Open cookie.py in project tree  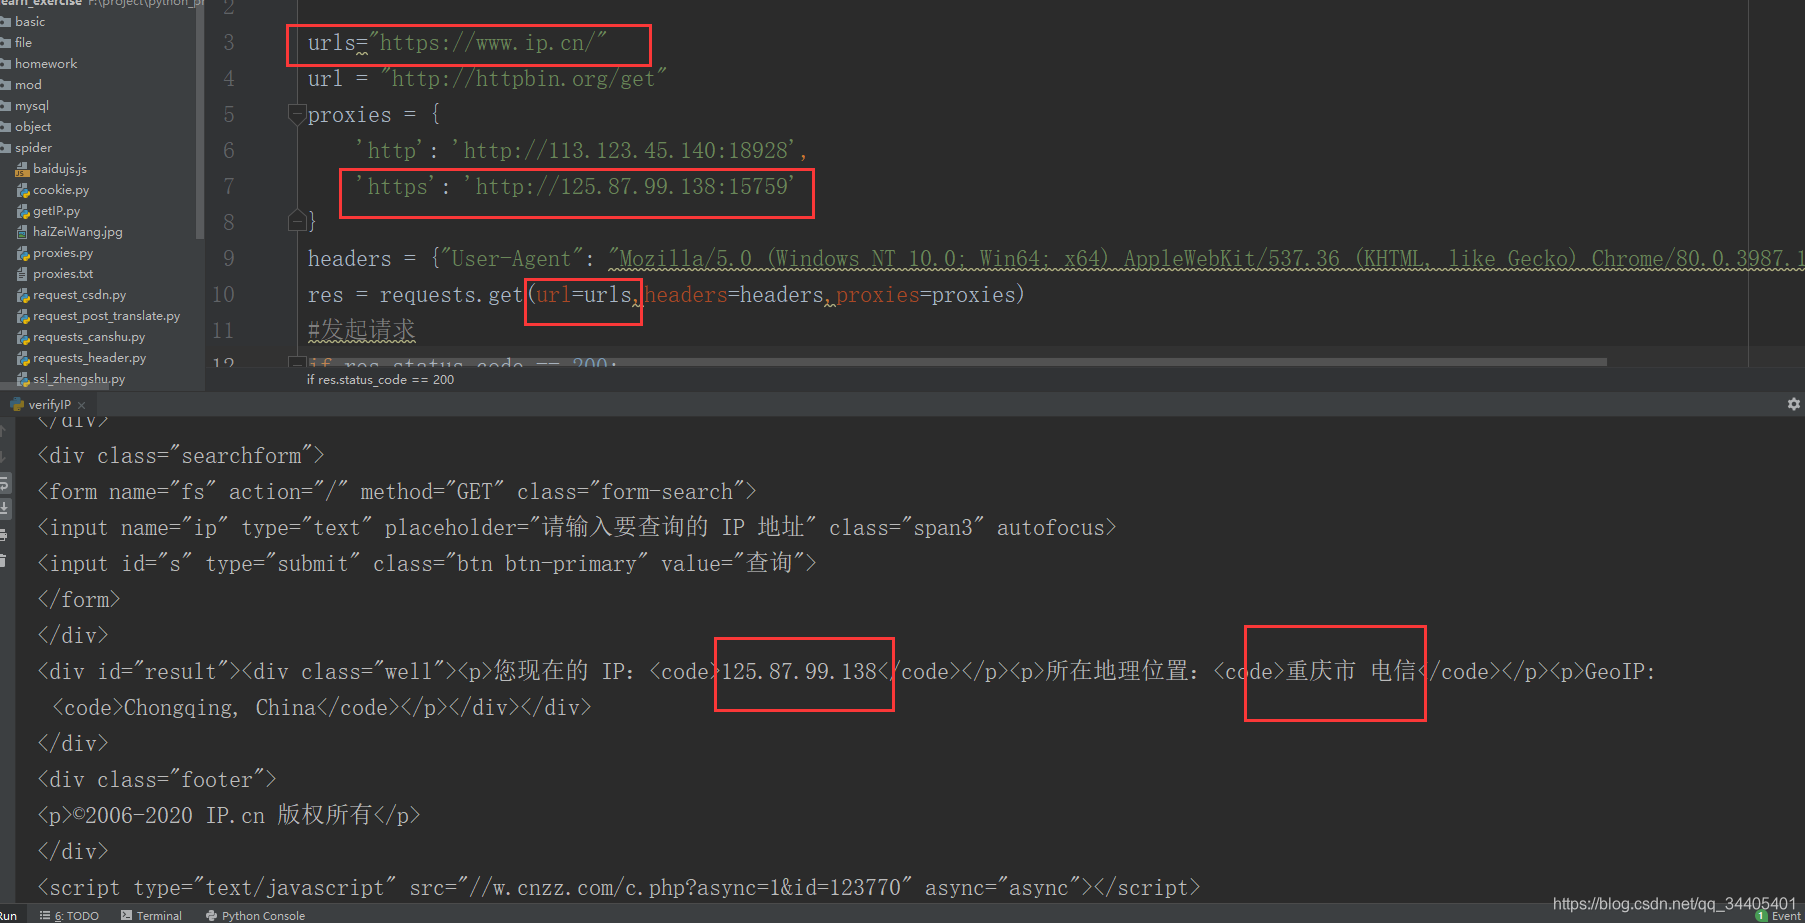[x=61, y=190]
